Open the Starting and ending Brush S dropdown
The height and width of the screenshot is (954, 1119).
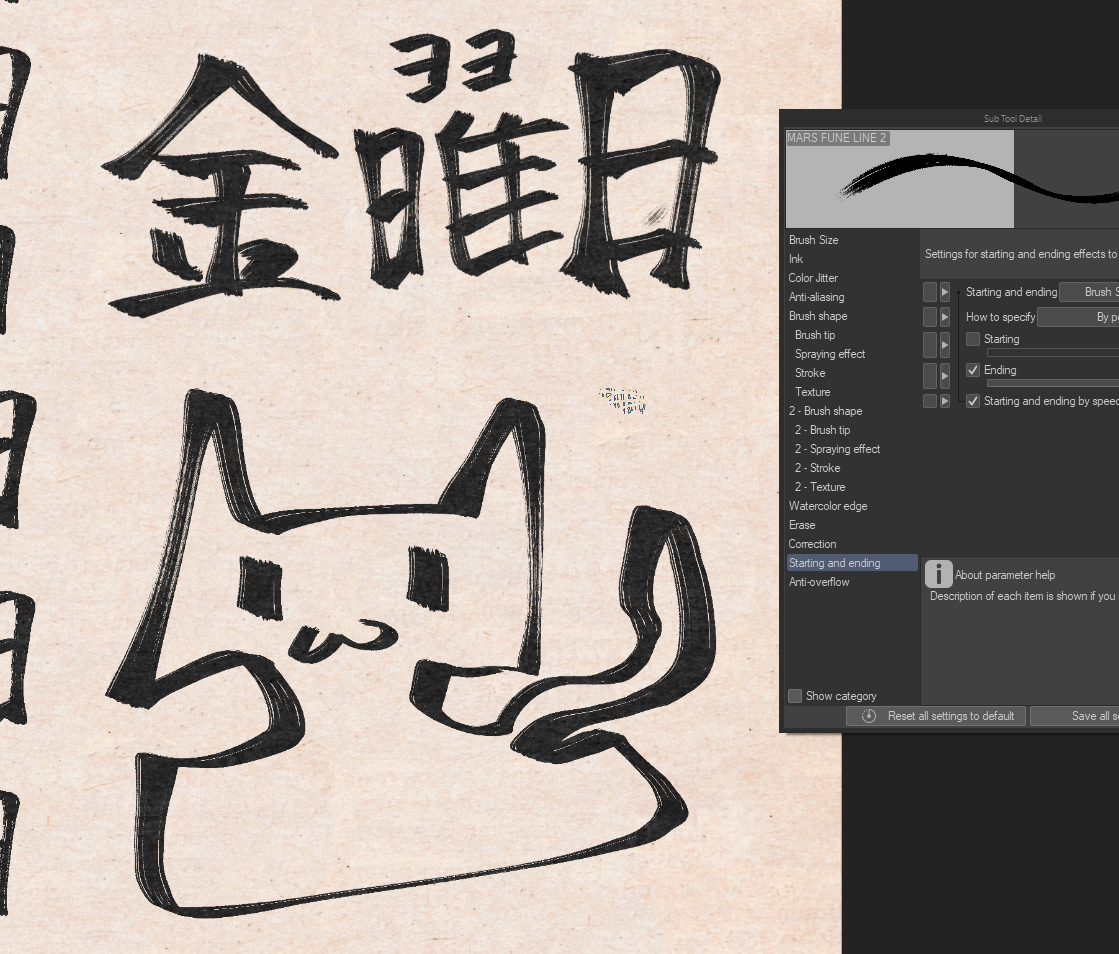tap(1089, 292)
